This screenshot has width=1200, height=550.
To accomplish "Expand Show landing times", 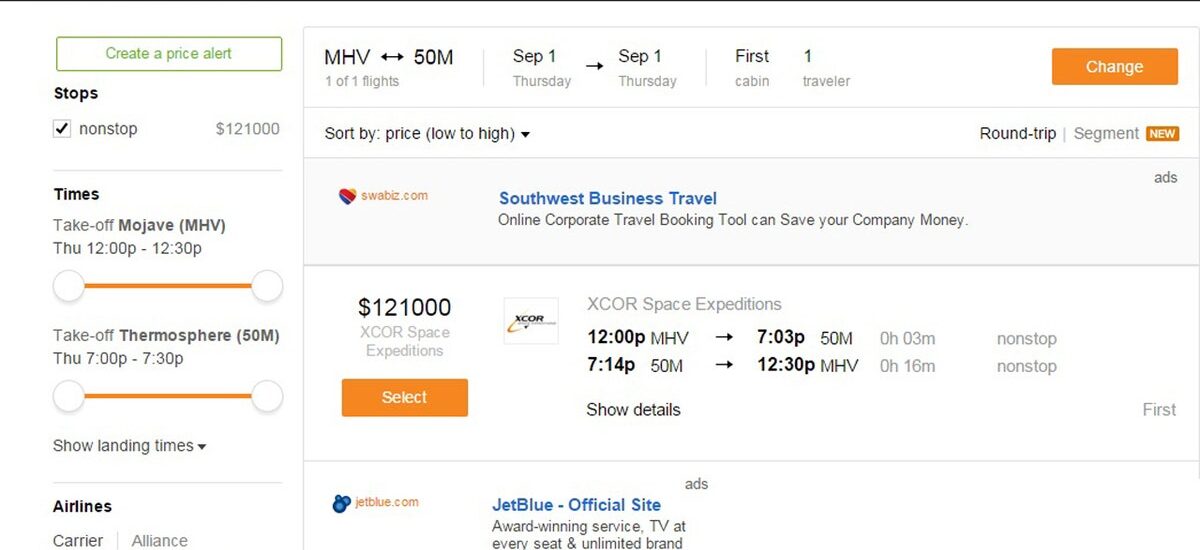I will [129, 446].
